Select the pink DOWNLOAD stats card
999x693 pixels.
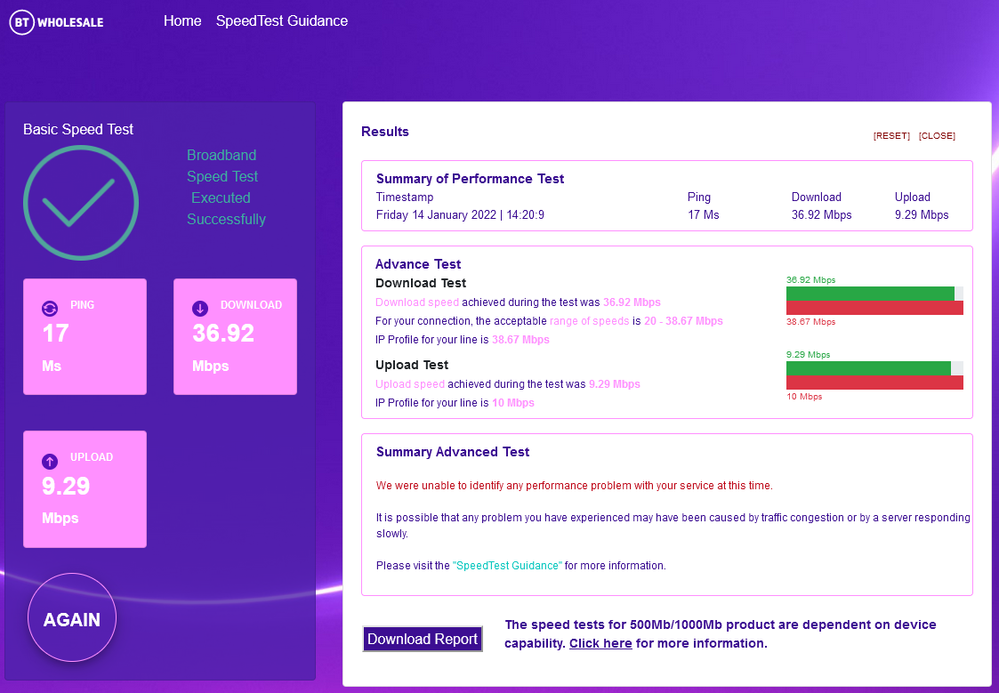pyautogui.click(x=235, y=337)
